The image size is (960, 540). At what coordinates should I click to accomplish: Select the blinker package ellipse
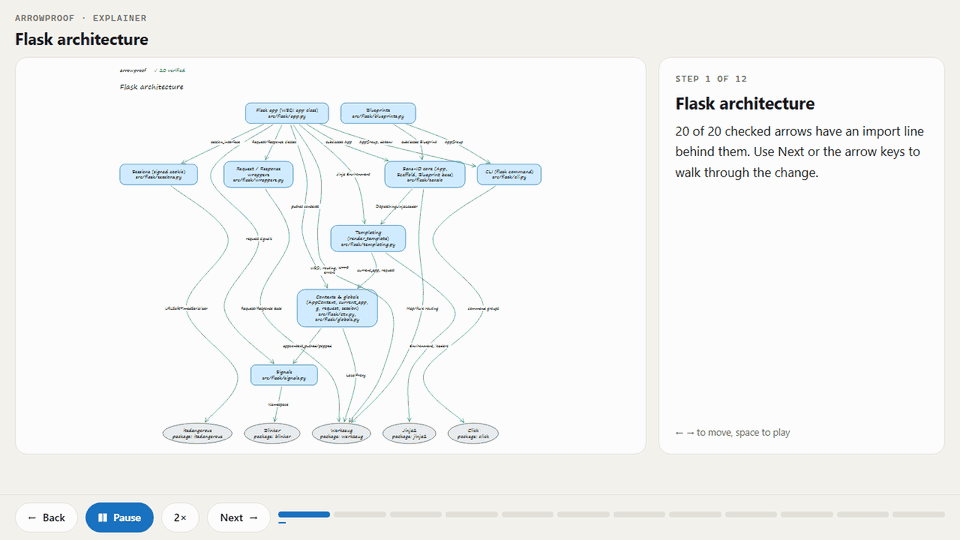coord(272,433)
